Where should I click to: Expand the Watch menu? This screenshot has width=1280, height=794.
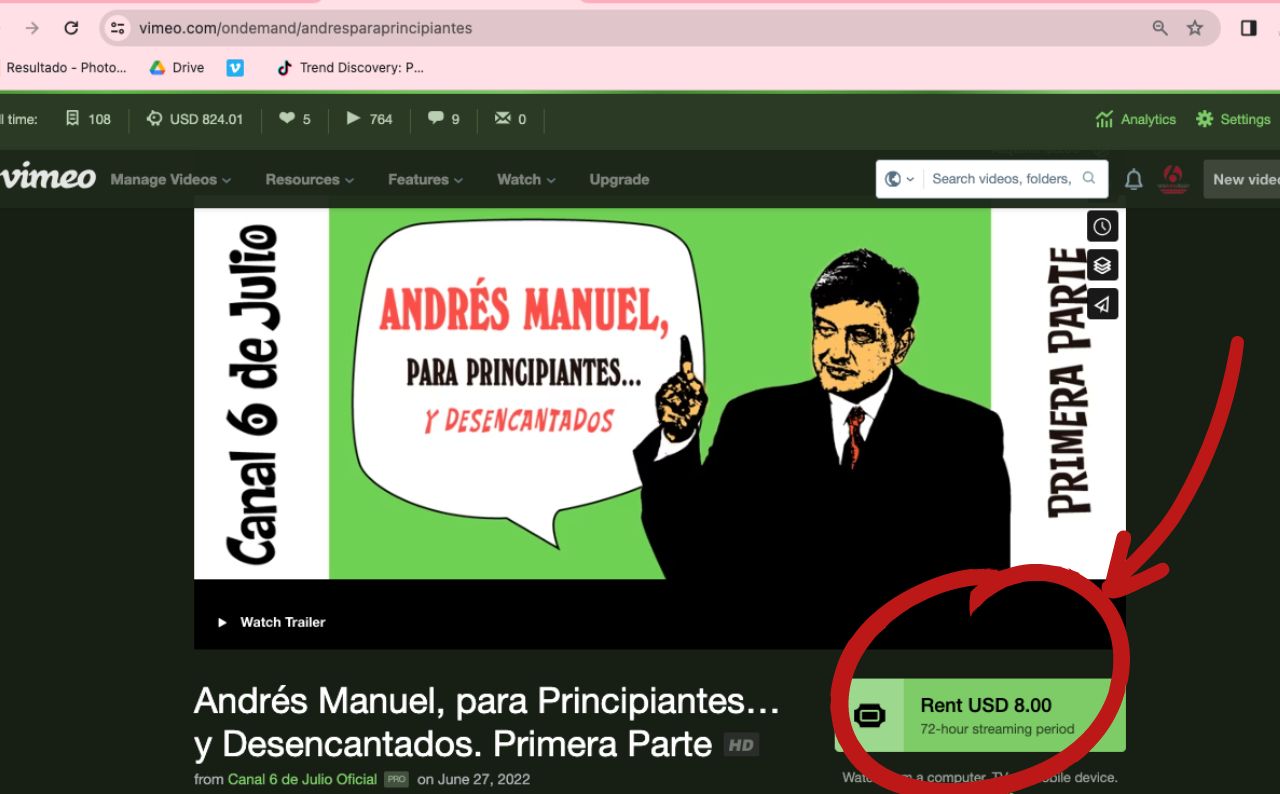pyautogui.click(x=526, y=180)
